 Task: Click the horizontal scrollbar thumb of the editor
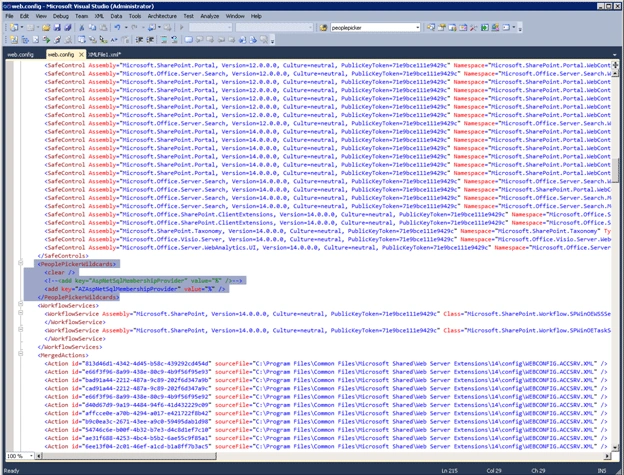129,456
